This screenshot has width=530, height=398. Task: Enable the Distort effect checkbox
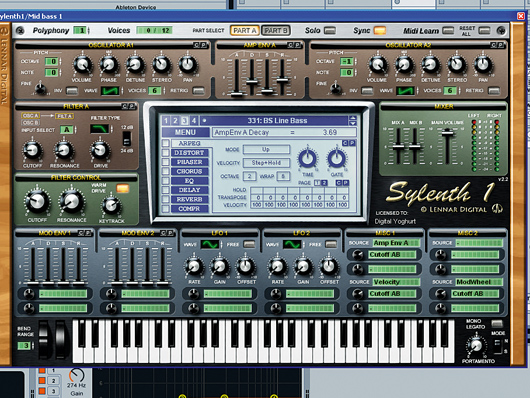(x=166, y=153)
